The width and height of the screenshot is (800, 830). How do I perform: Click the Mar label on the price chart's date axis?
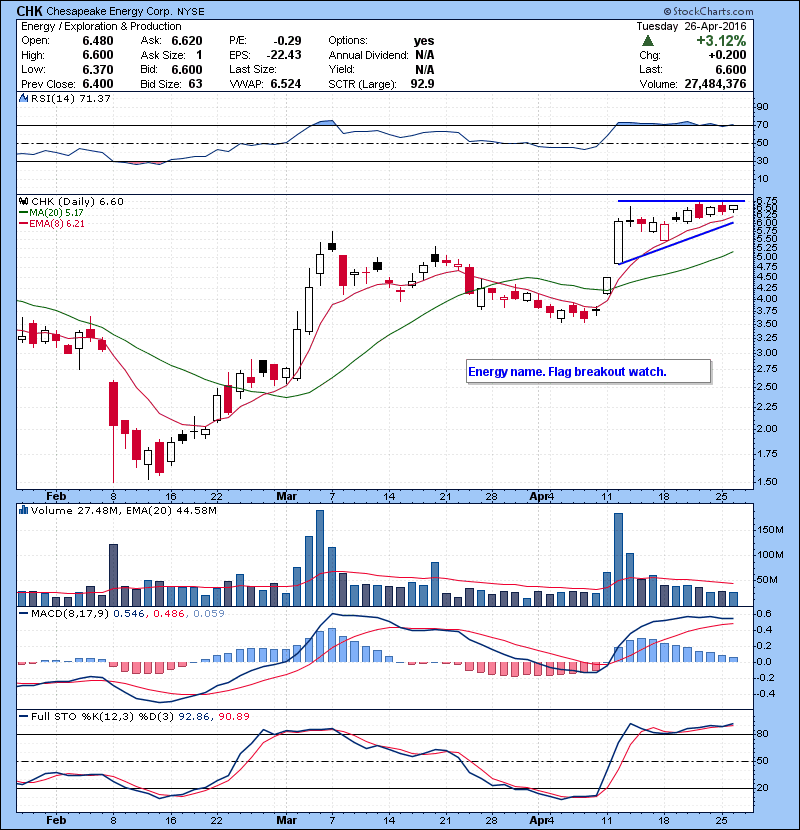[x=286, y=496]
